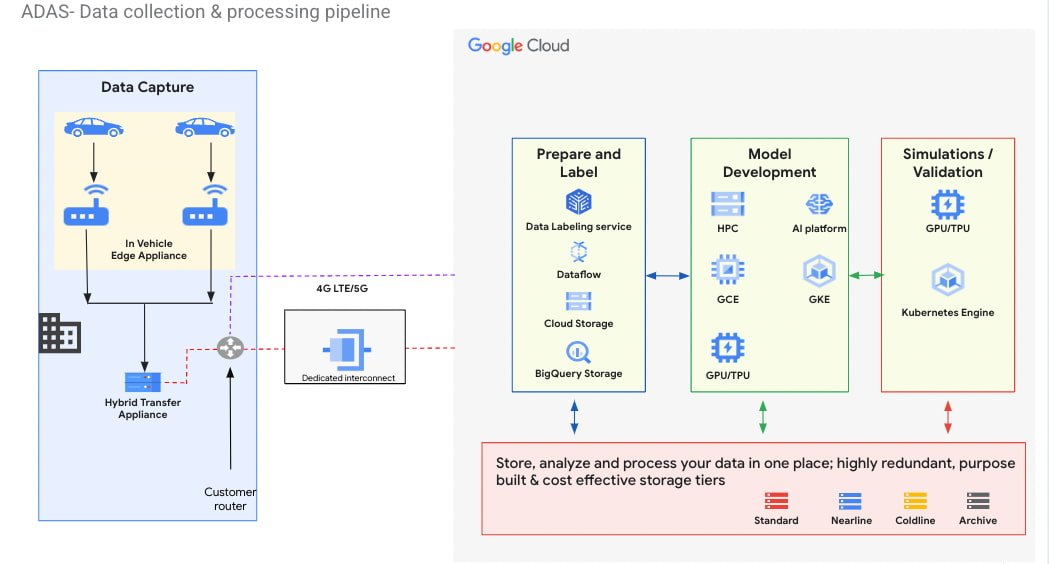The image size is (1049, 564).
Task: Click the Cloud Storage icon
Action: click(x=579, y=302)
